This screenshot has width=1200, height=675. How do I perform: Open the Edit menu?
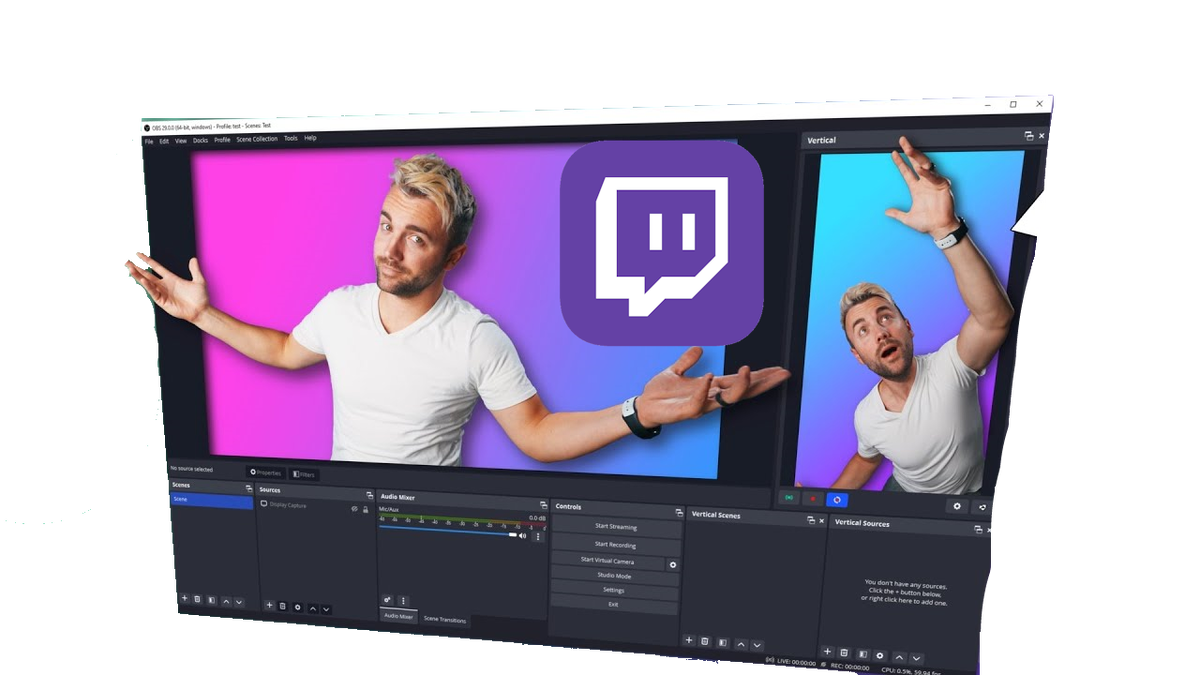(x=164, y=141)
